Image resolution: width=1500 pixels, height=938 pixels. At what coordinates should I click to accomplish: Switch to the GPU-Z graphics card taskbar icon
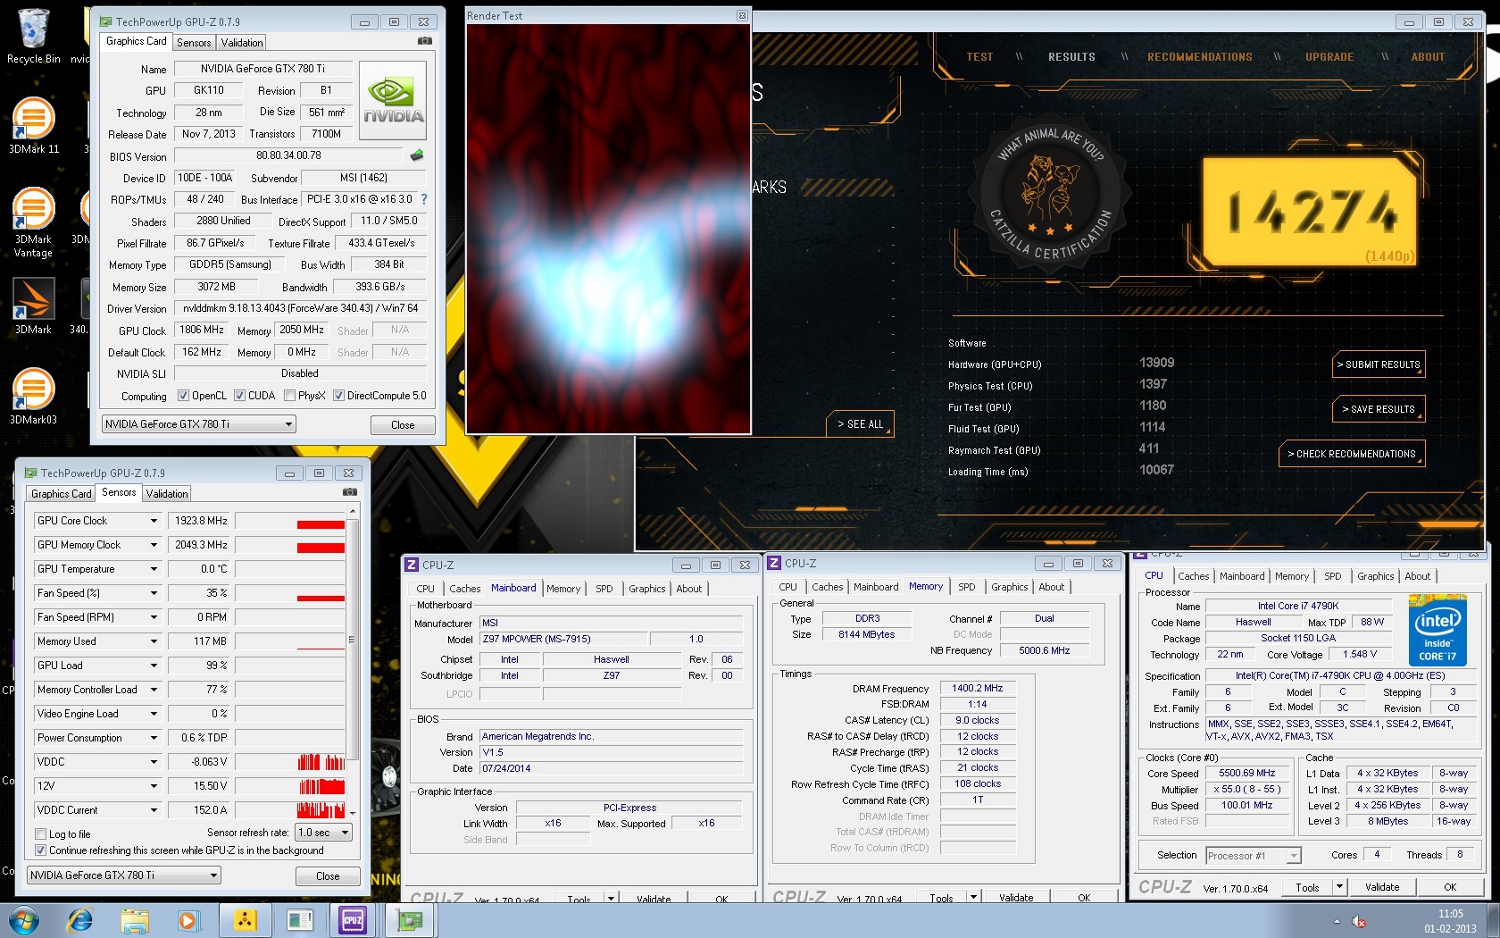click(409, 920)
